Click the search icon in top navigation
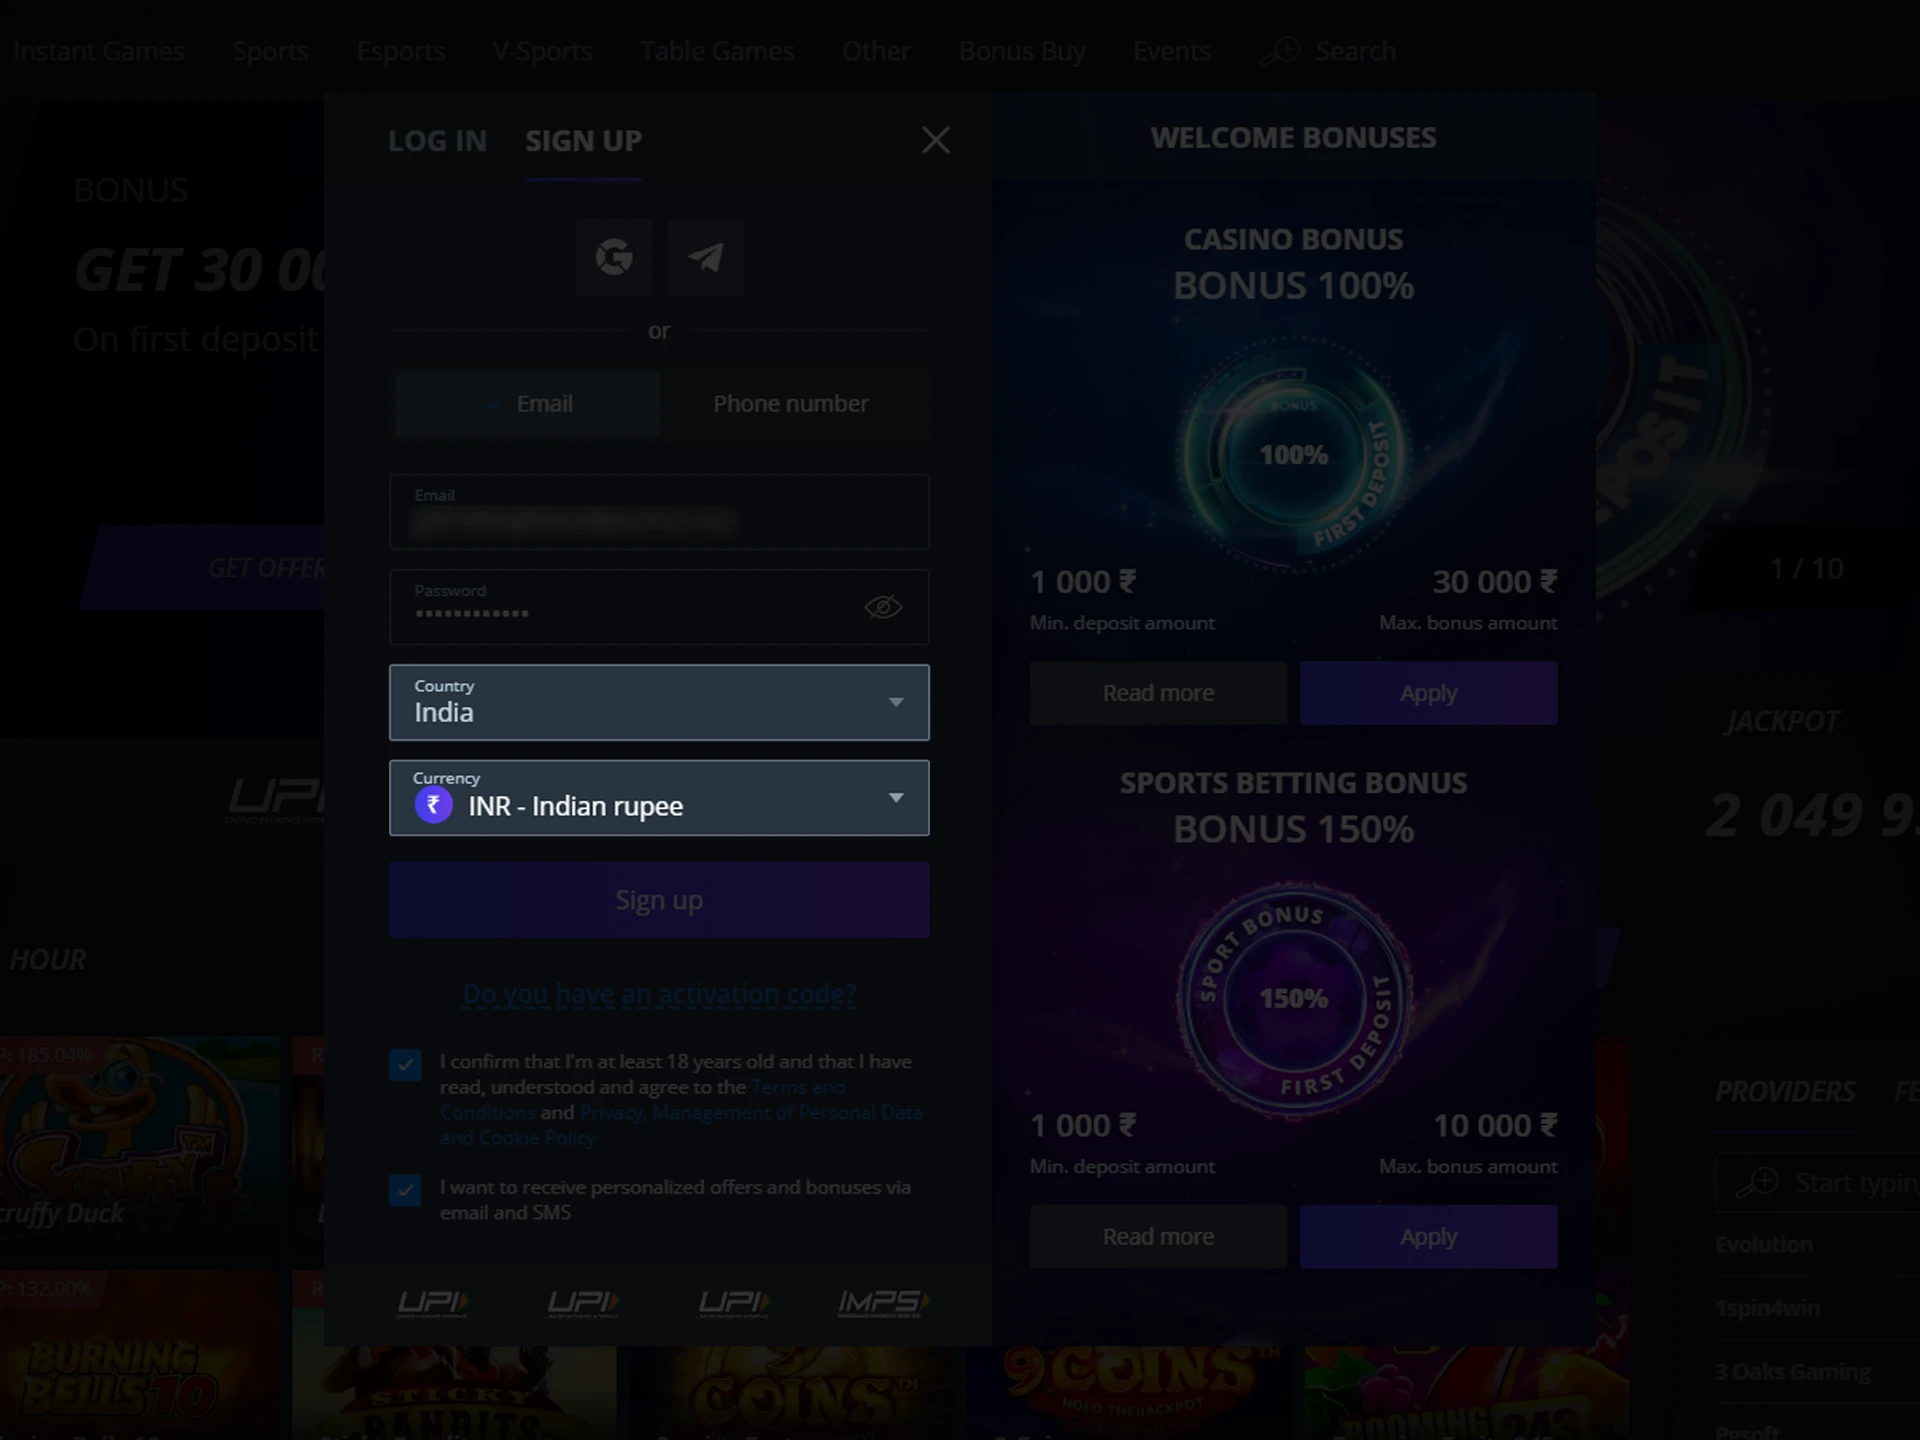Screen dimensions: 1920x1440 1279,50
